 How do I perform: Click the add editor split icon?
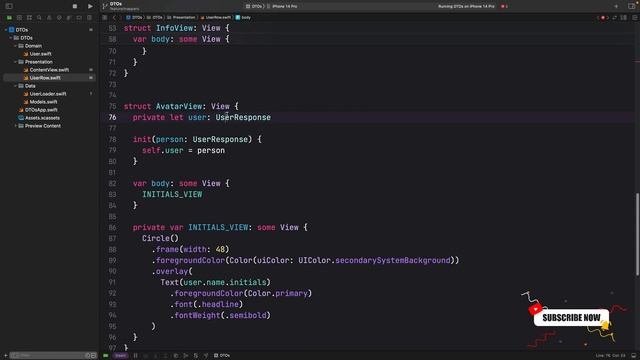[635, 18]
